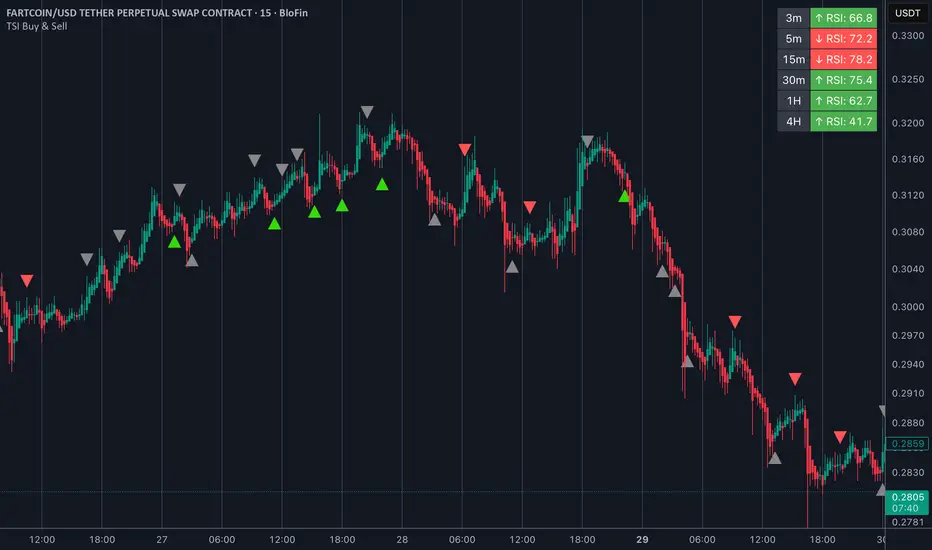The height and width of the screenshot is (550, 932).
Task: Click the red RSI: 72.2 cell
Action: 843,39
